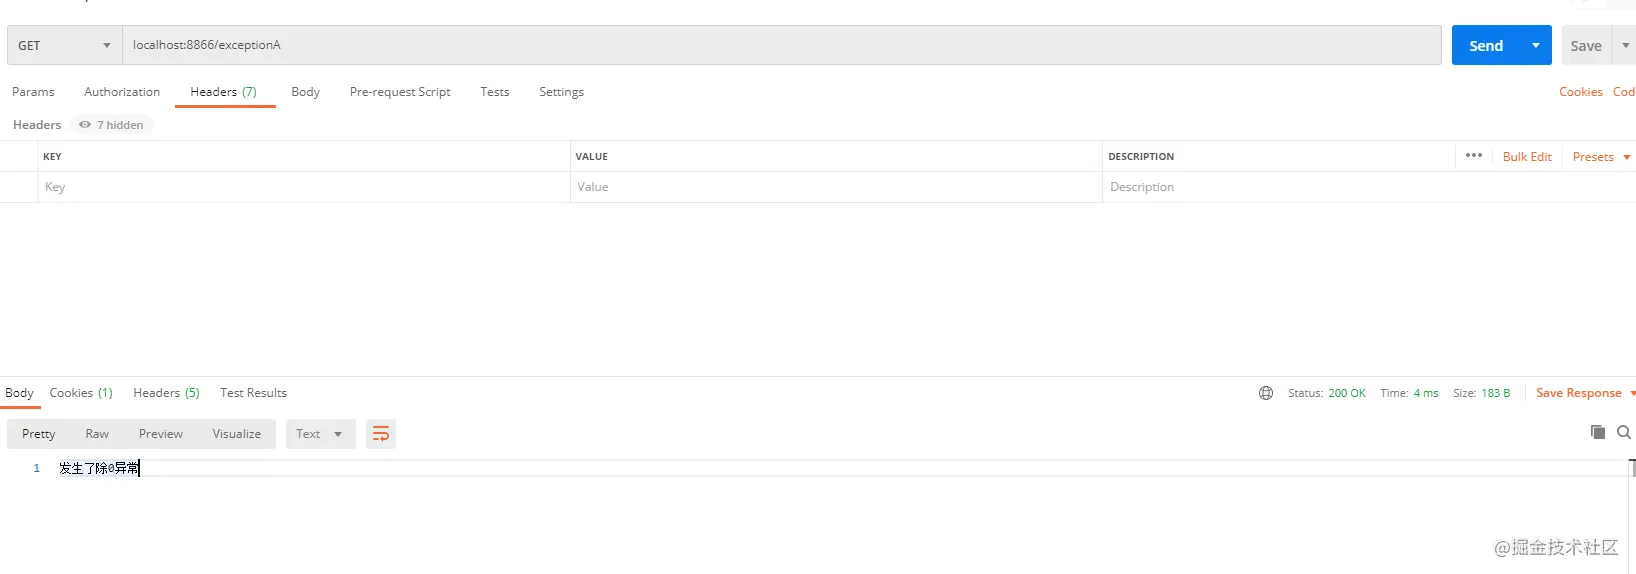Viewport: 1636px width, 574px height.
Task: Expand the Save button dropdown arrow
Action: [1625, 45]
